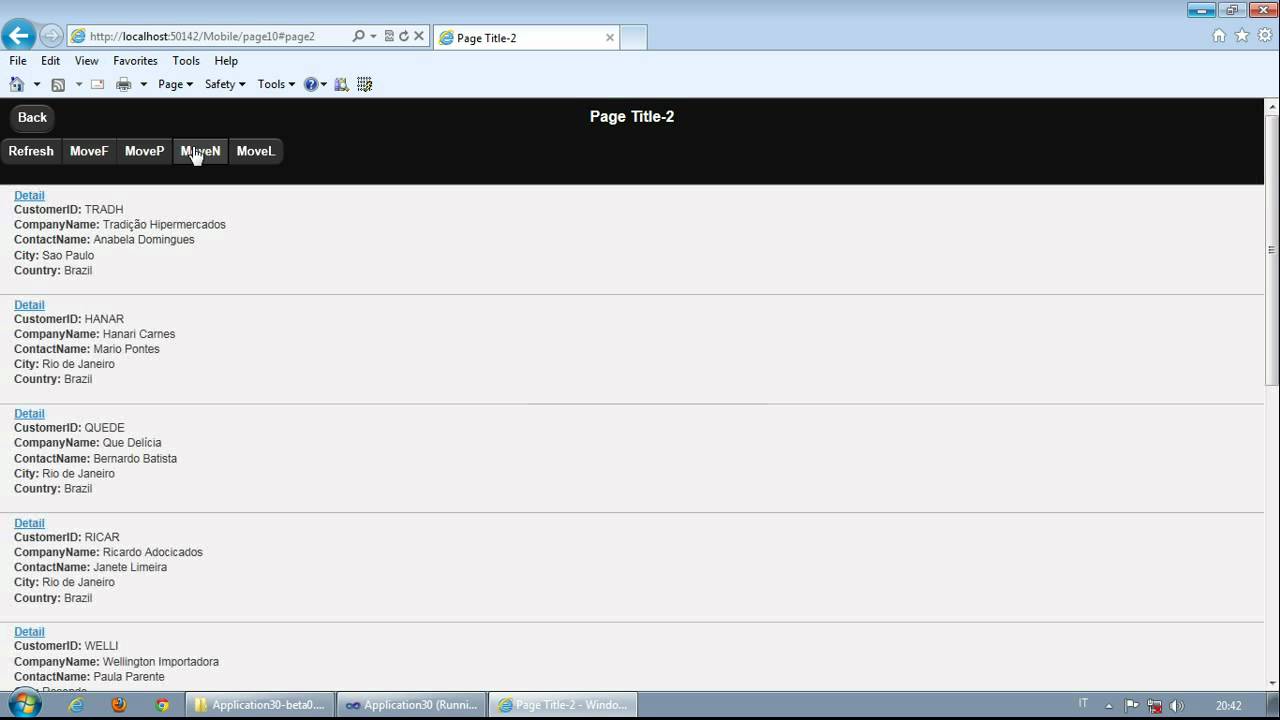Screen dimensions: 1280x720
Task: Click the RSS feeds icon
Action: tap(58, 85)
